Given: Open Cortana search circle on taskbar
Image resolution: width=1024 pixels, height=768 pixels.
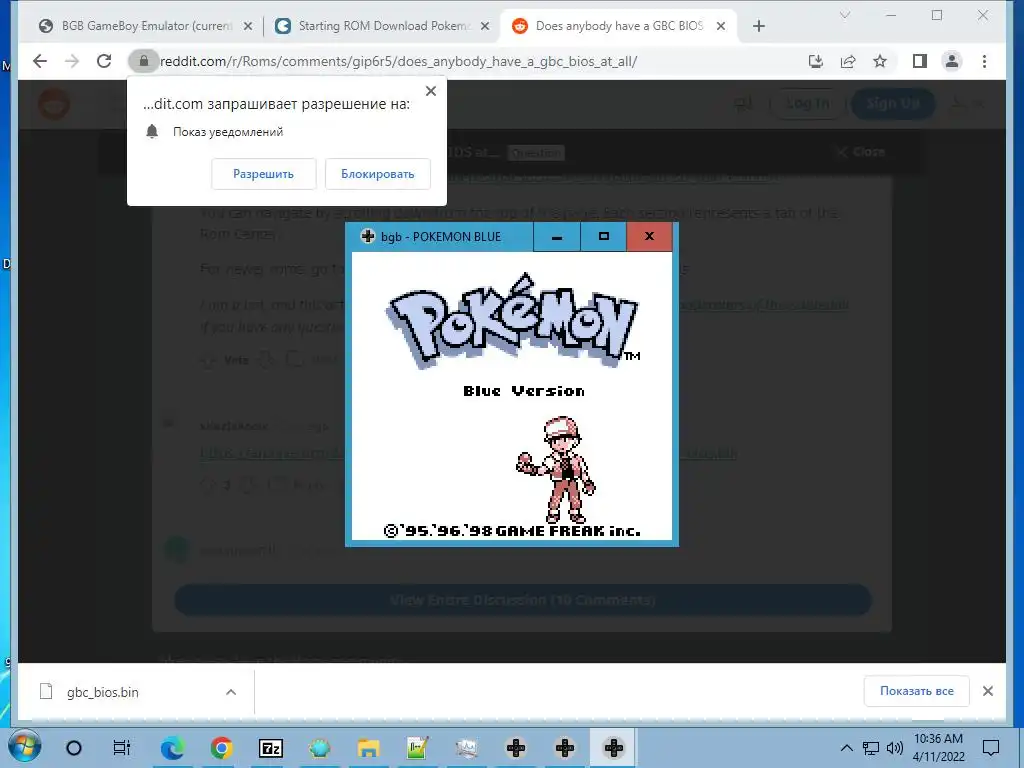Looking at the screenshot, I should pyautogui.click(x=74, y=748).
